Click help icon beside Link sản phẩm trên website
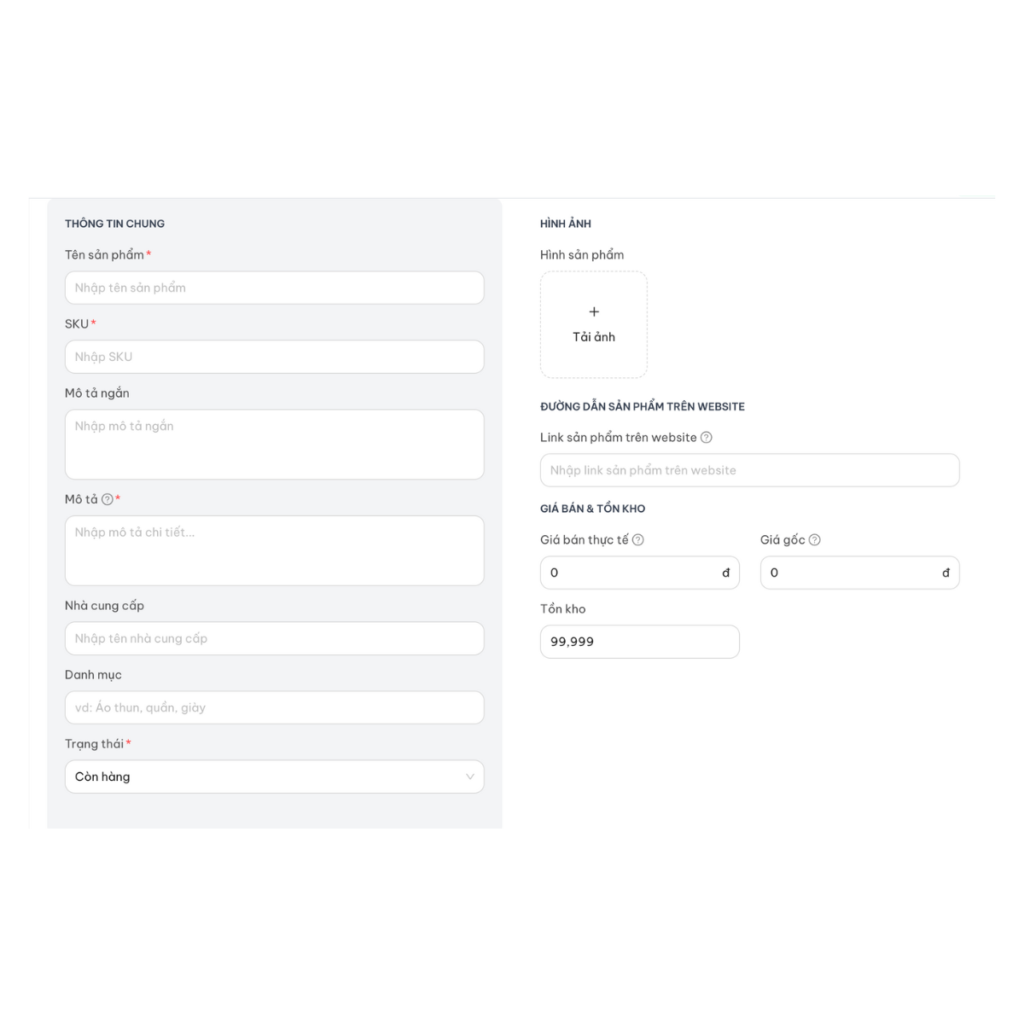This screenshot has height=1024, width=1024. point(706,437)
